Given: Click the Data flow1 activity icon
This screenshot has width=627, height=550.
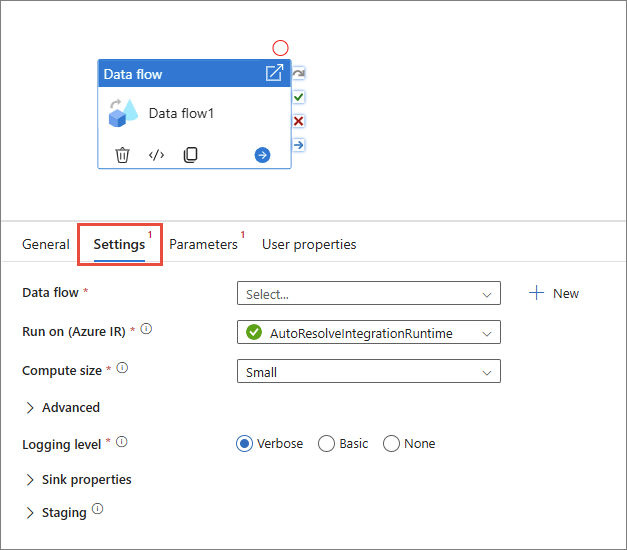Looking at the screenshot, I should click(x=123, y=113).
